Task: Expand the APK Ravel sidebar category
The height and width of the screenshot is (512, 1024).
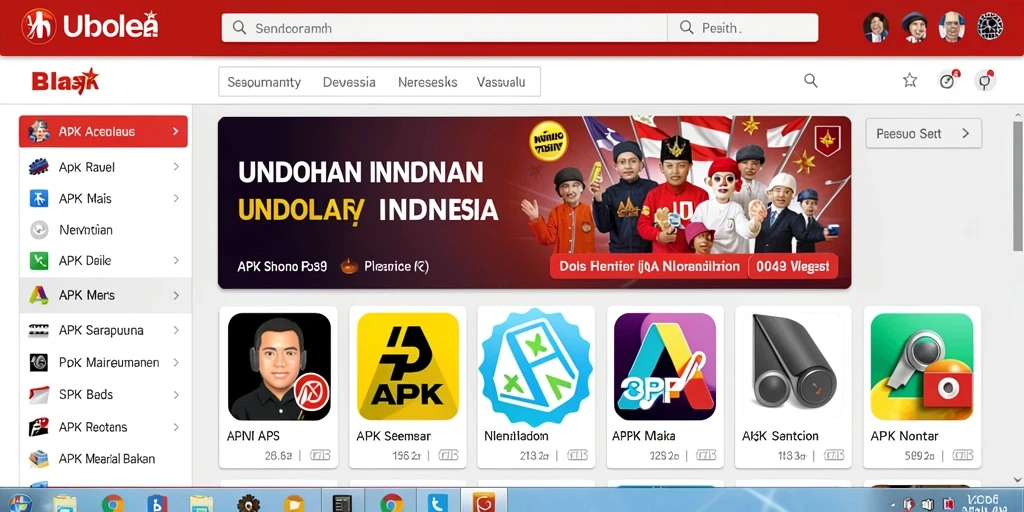Action: tap(103, 167)
